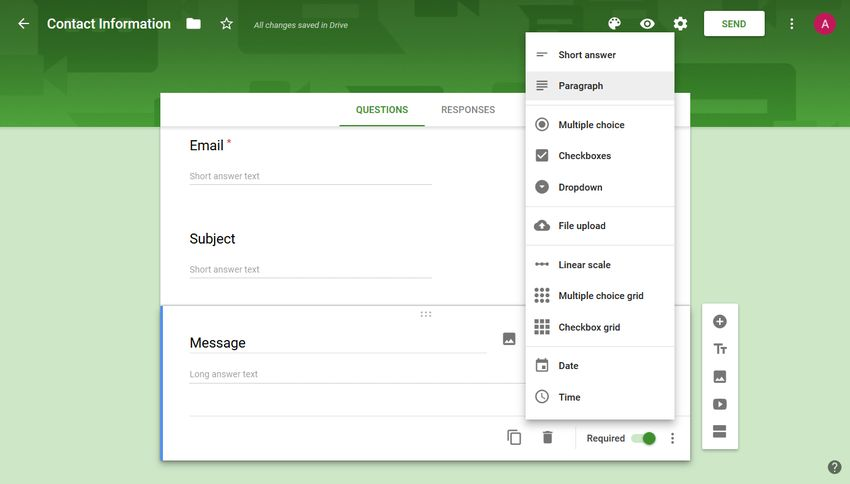Image resolution: width=850 pixels, height=484 pixels.
Task: Preview the form with eye icon
Action: tap(647, 24)
